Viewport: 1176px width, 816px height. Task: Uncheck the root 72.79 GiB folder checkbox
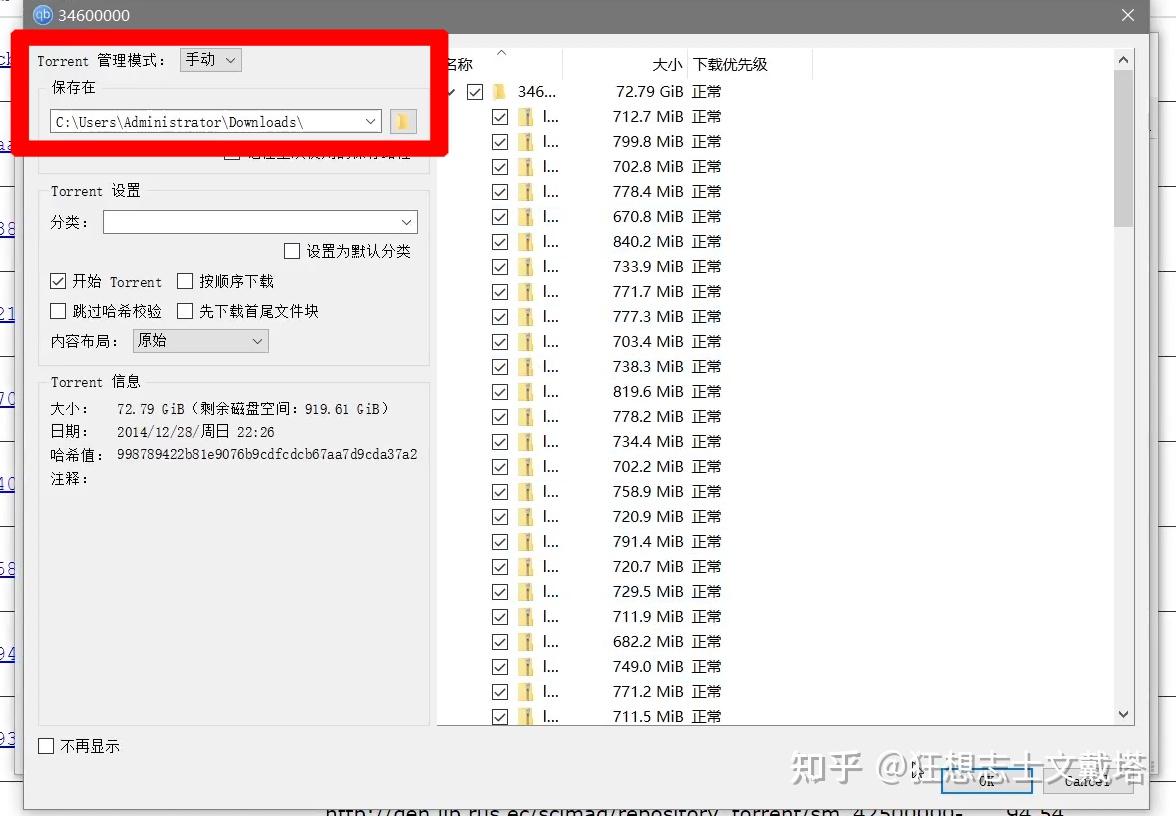(x=475, y=92)
